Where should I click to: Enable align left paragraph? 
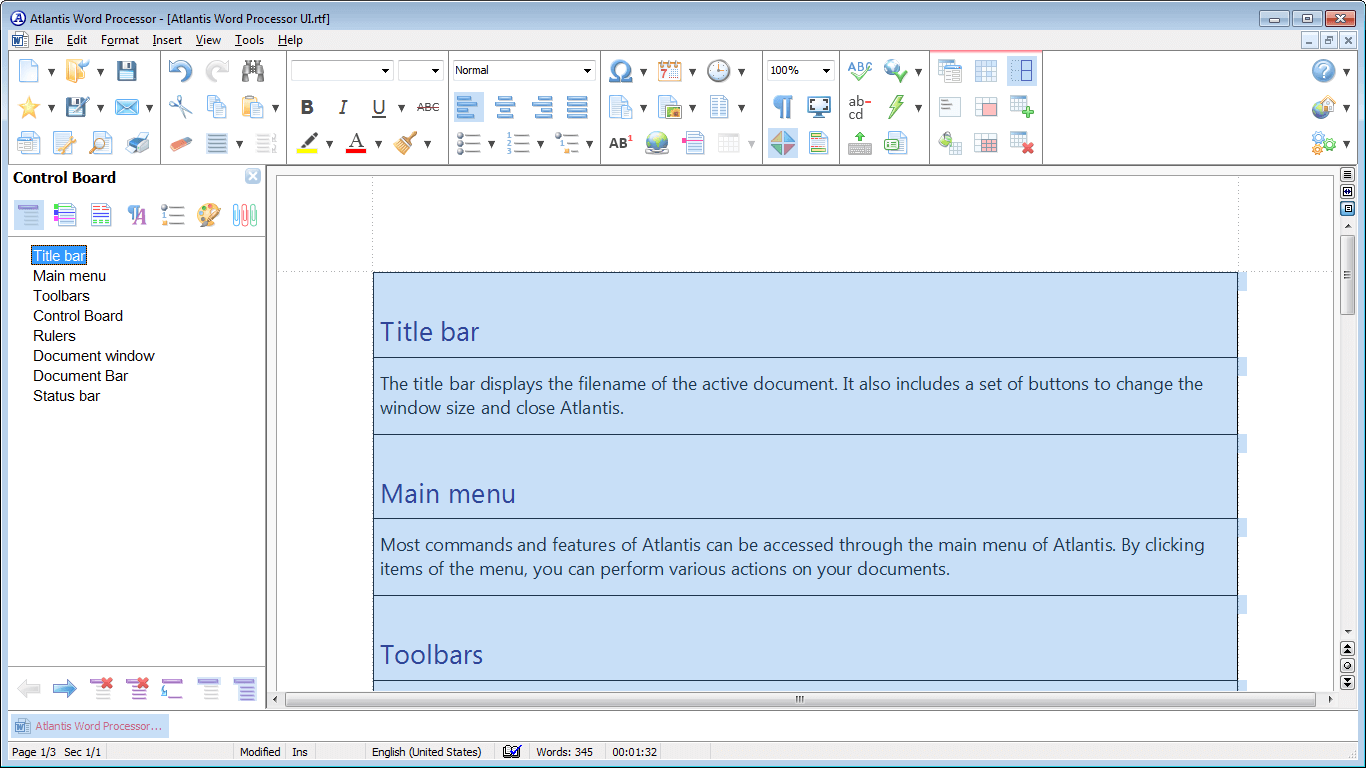pos(468,107)
